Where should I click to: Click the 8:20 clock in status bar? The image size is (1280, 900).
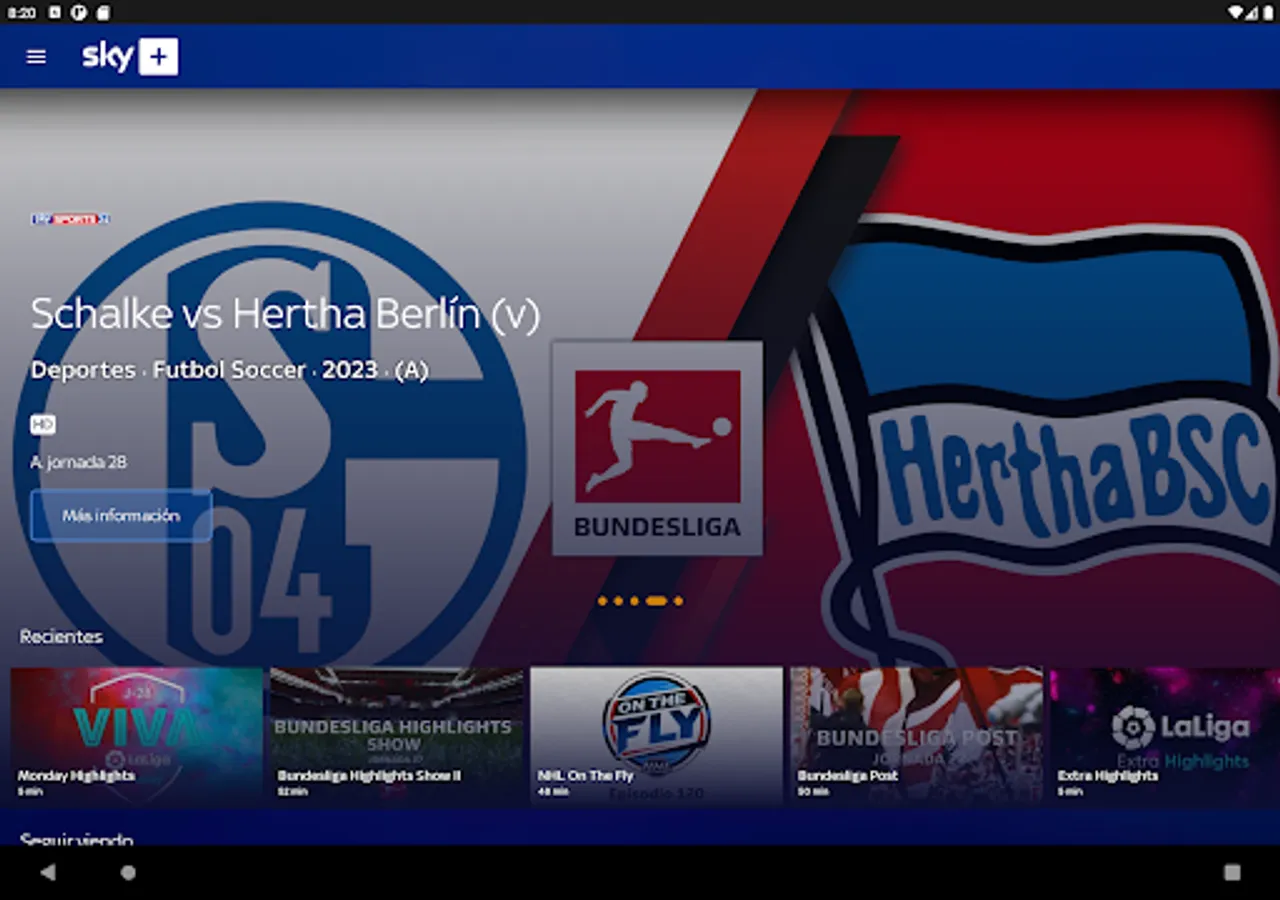[x=21, y=13]
